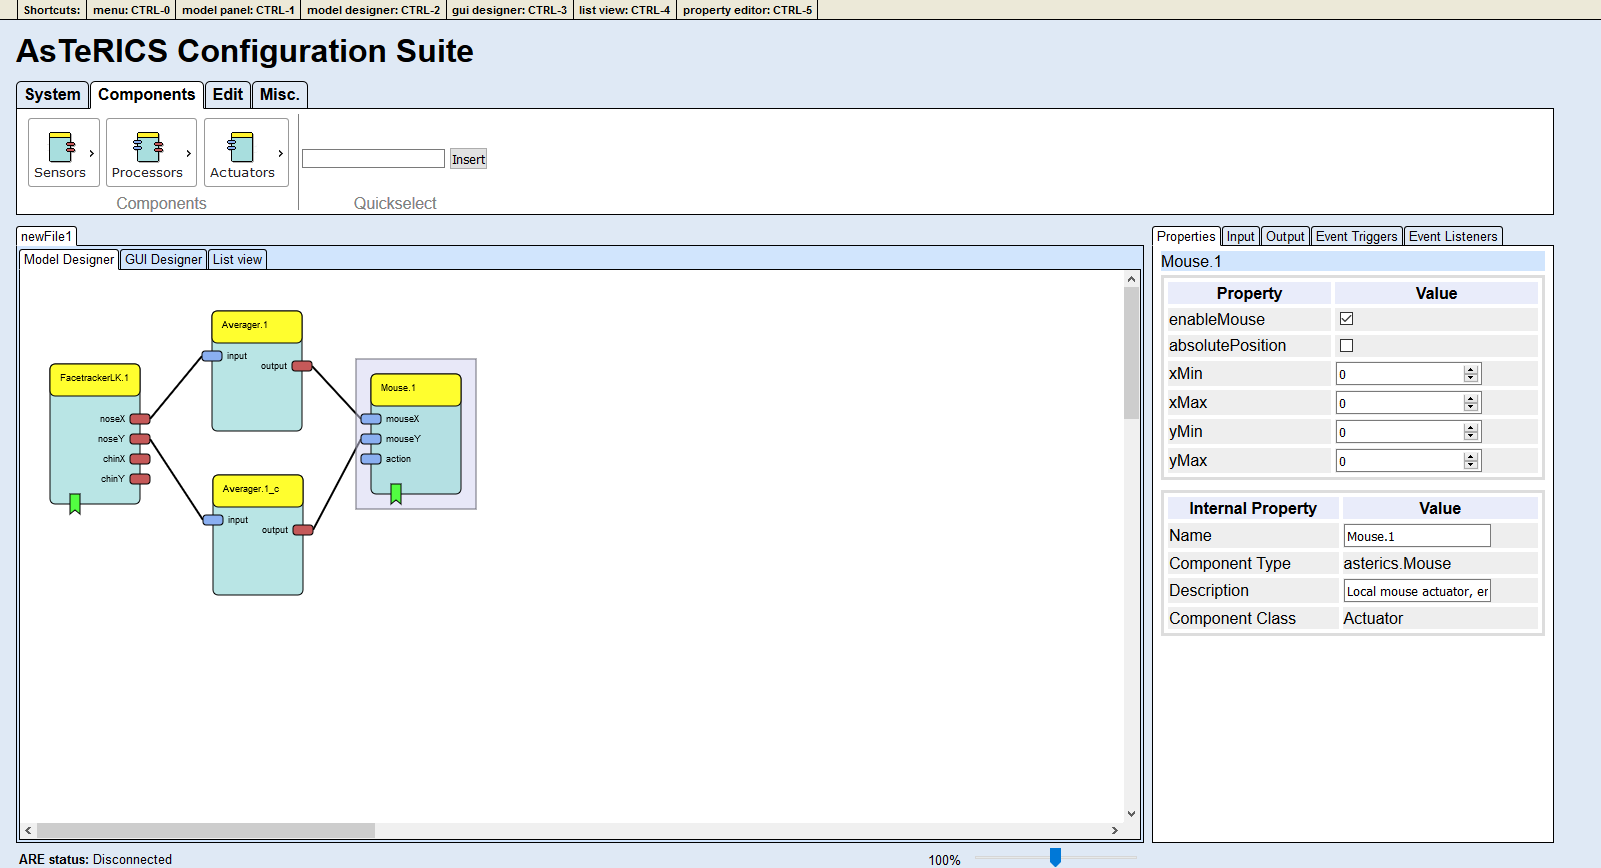Open the Event Triggers tab
The width and height of the screenshot is (1601, 868).
pyautogui.click(x=1357, y=237)
